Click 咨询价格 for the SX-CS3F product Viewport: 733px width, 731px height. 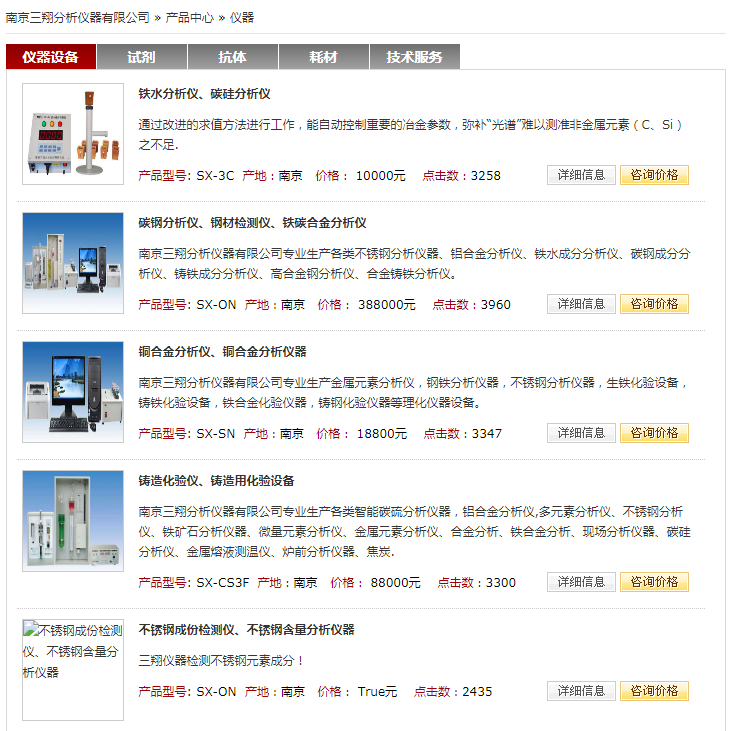654,582
